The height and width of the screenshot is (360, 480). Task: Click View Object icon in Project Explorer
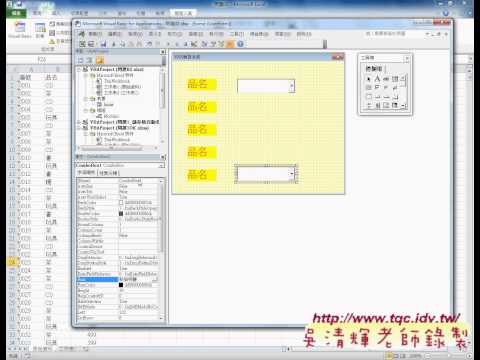(x=89, y=60)
